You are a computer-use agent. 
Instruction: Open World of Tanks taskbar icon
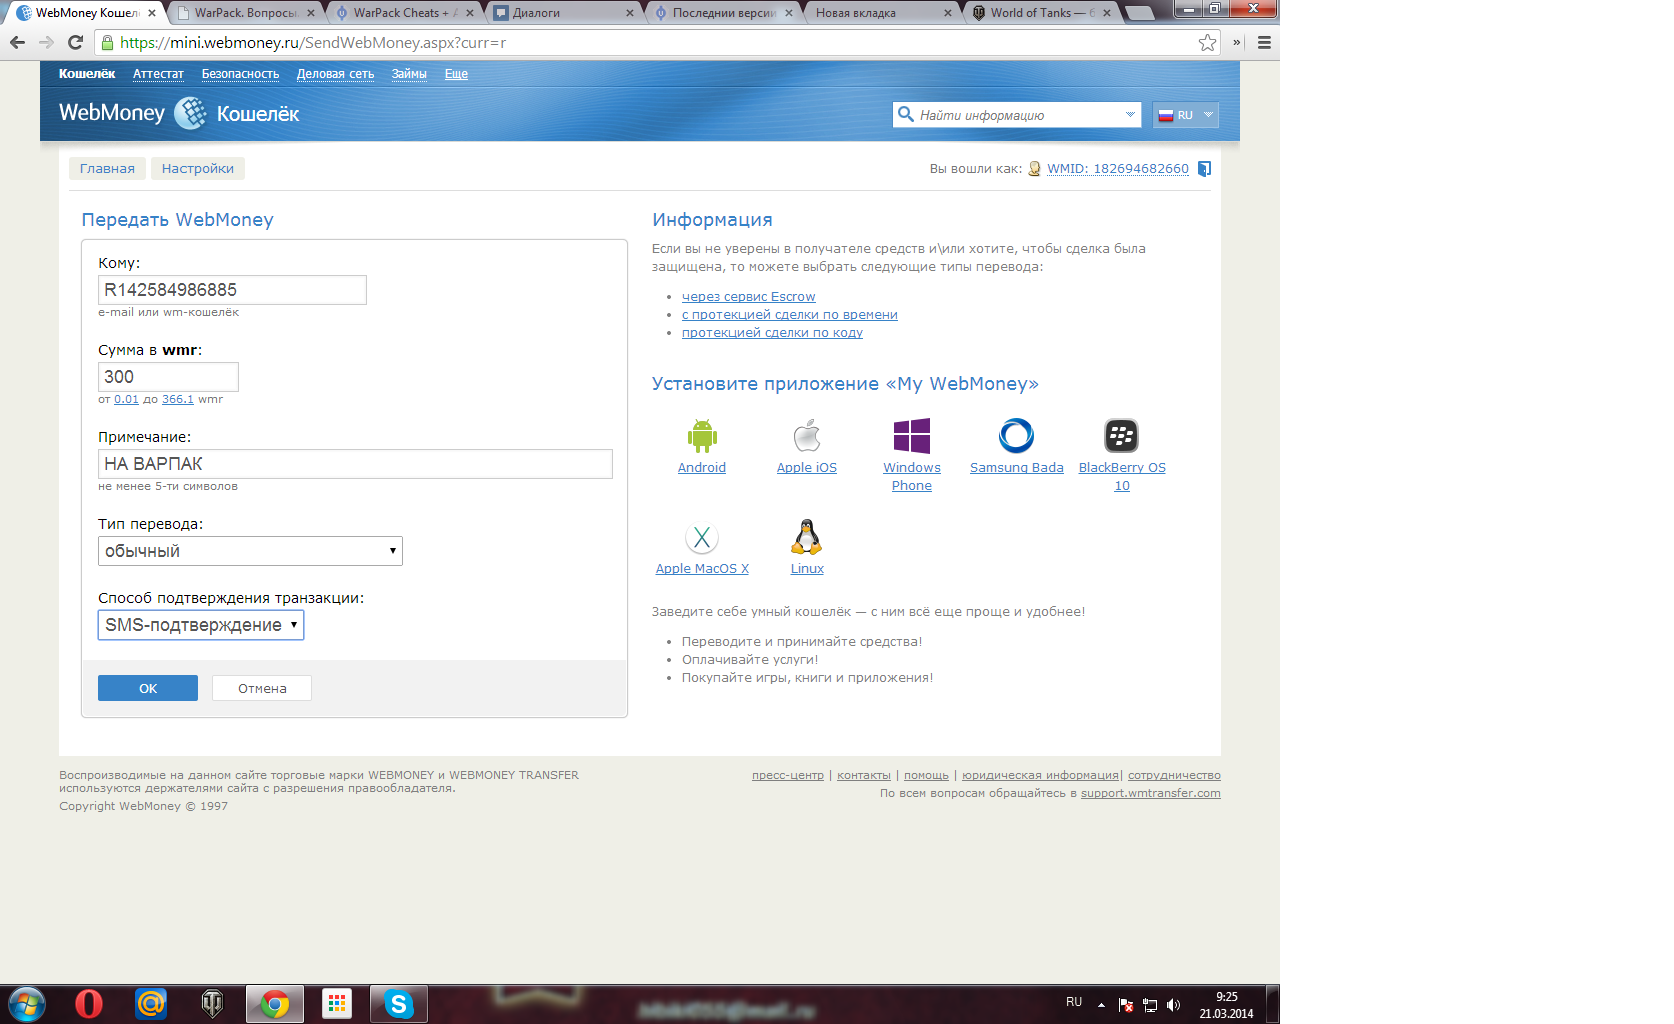pyautogui.click(x=213, y=1004)
